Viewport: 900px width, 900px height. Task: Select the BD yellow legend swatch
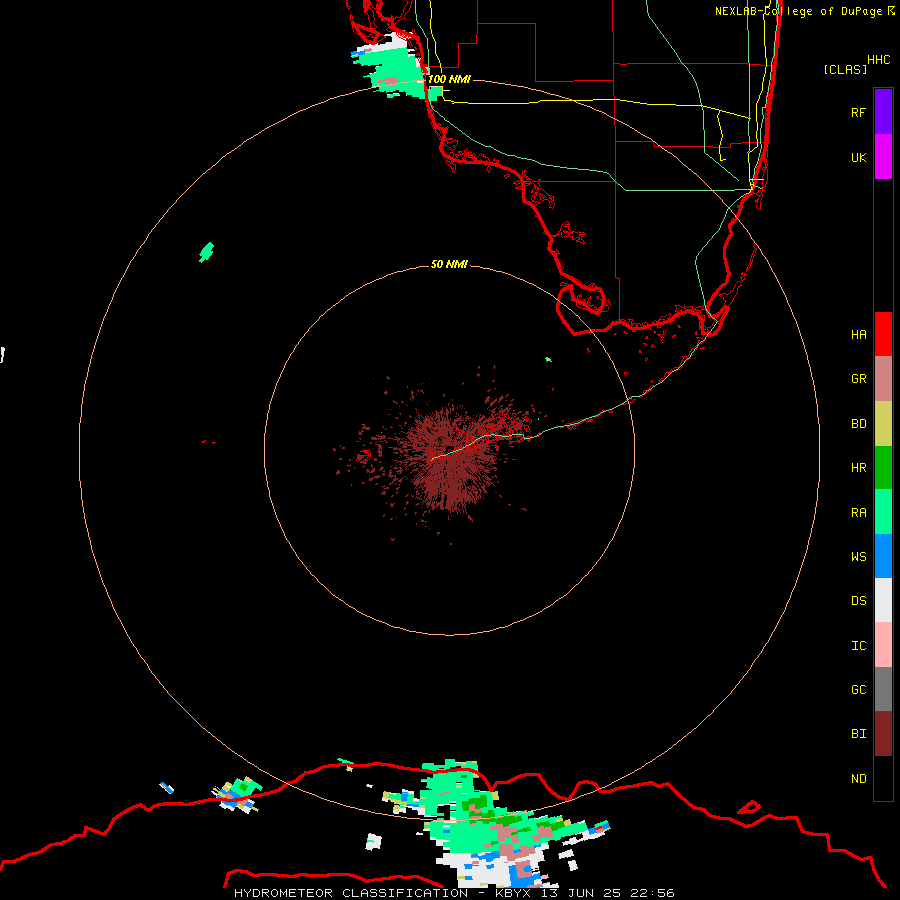point(883,424)
